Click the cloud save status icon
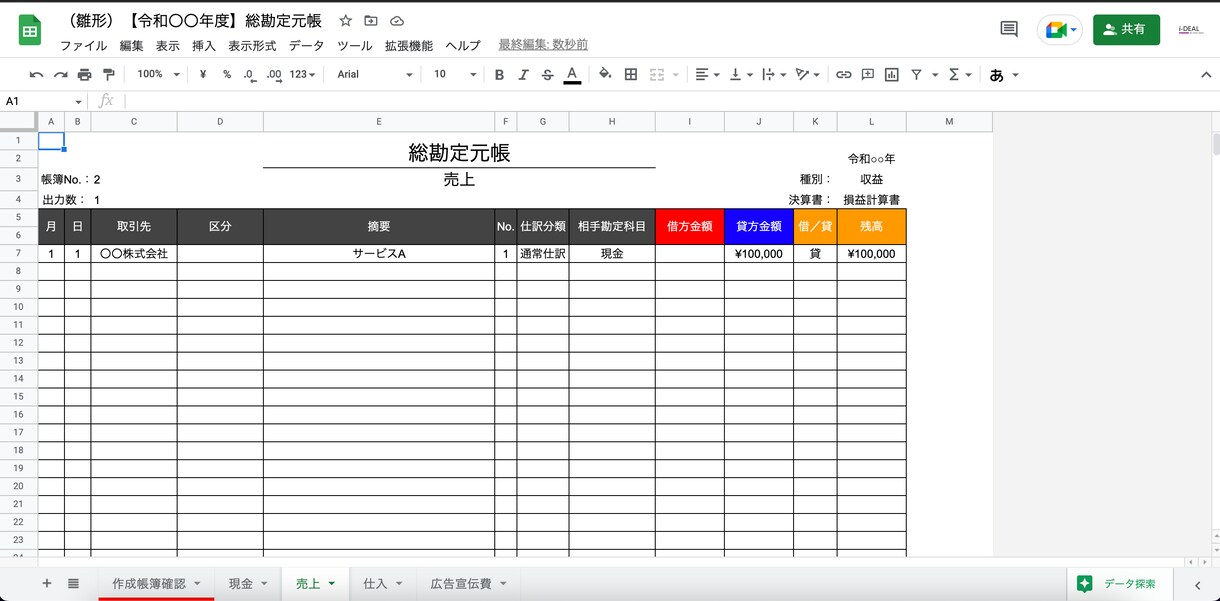The width and height of the screenshot is (1220, 601). (397, 21)
